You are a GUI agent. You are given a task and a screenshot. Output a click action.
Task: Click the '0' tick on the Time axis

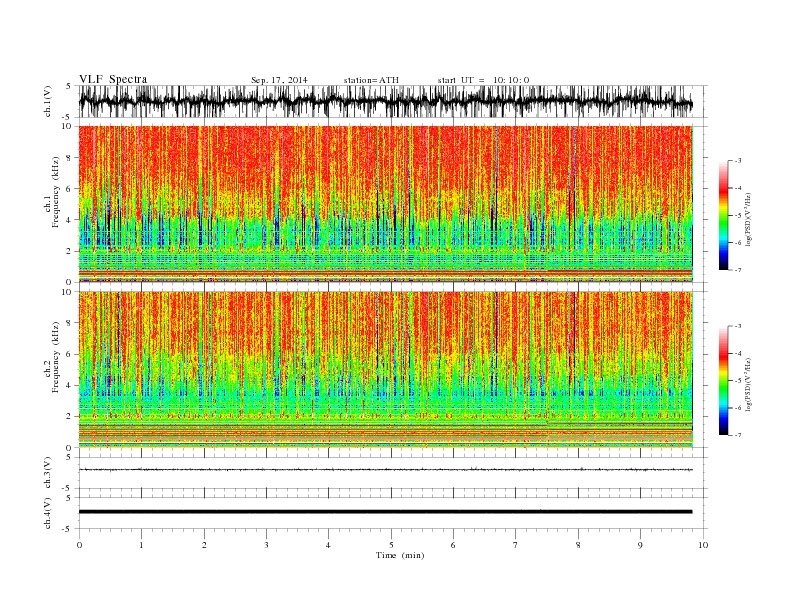(x=79, y=545)
